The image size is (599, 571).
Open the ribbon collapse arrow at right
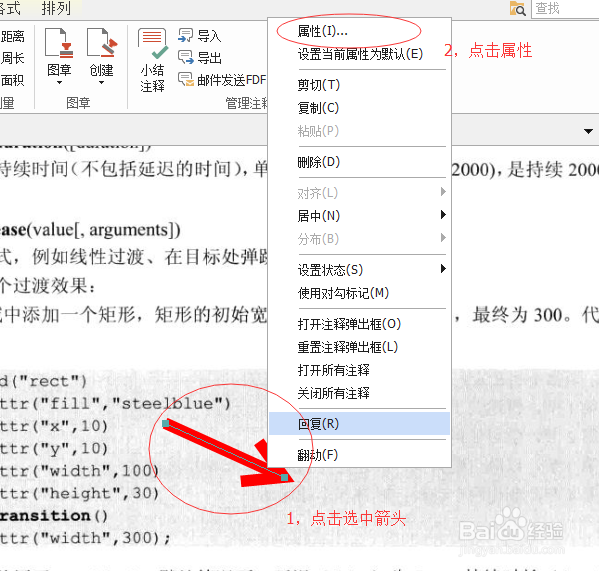588,131
